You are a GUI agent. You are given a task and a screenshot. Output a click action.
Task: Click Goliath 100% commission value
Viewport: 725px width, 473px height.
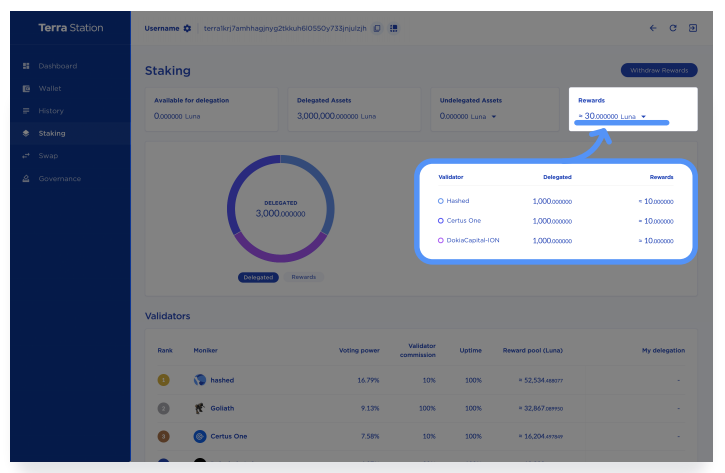coord(427,408)
